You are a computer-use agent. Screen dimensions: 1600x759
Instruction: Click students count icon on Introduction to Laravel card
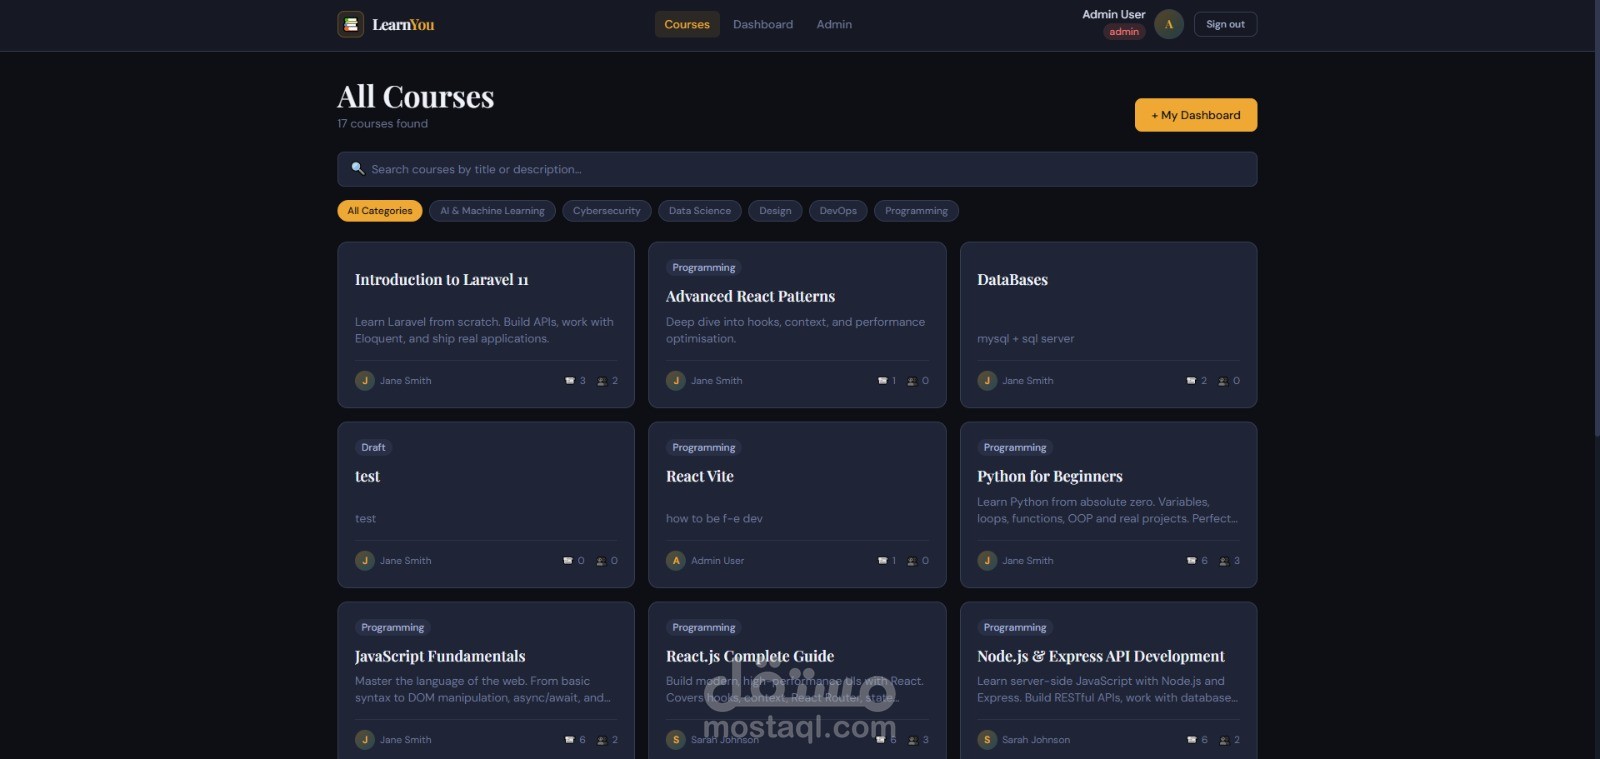point(602,380)
